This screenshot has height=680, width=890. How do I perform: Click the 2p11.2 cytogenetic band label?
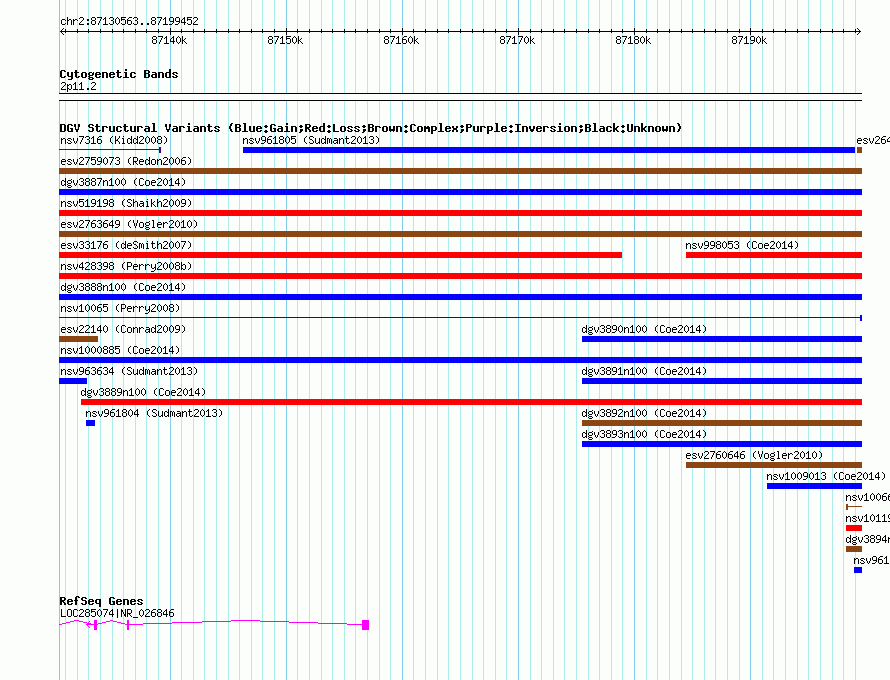(x=78, y=86)
